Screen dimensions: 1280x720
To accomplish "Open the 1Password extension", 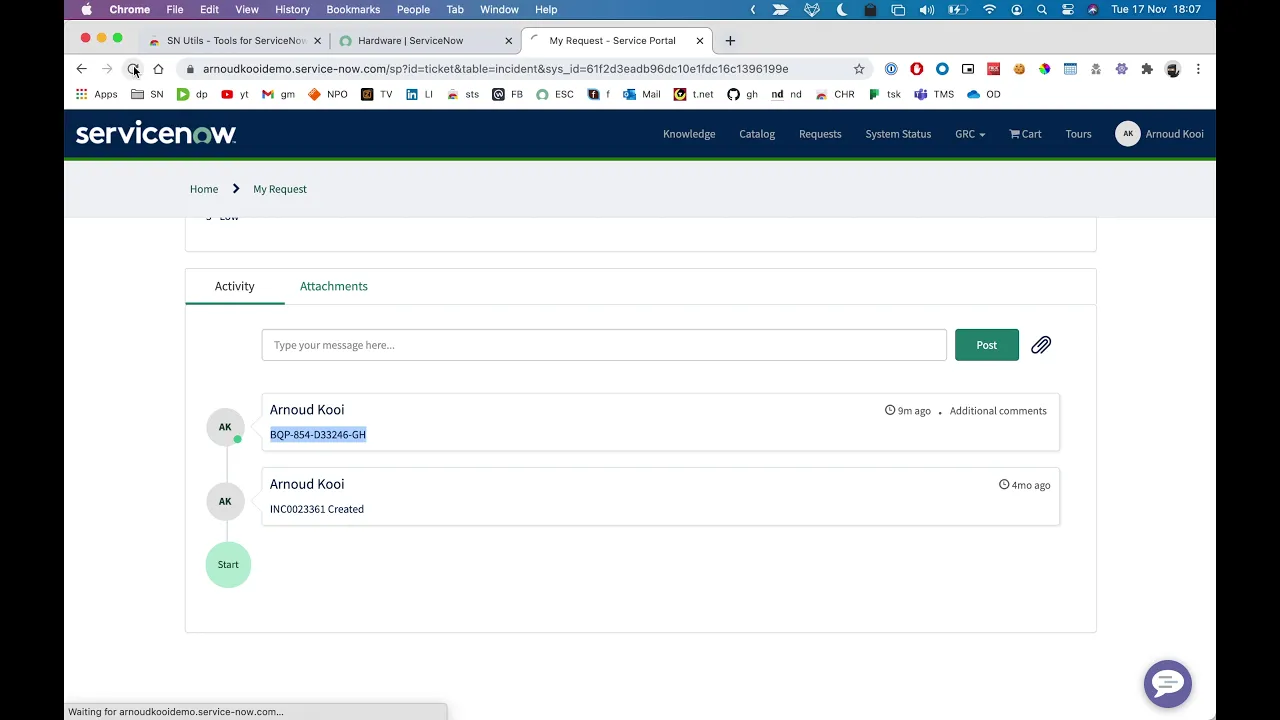I will (x=890, y=69).
